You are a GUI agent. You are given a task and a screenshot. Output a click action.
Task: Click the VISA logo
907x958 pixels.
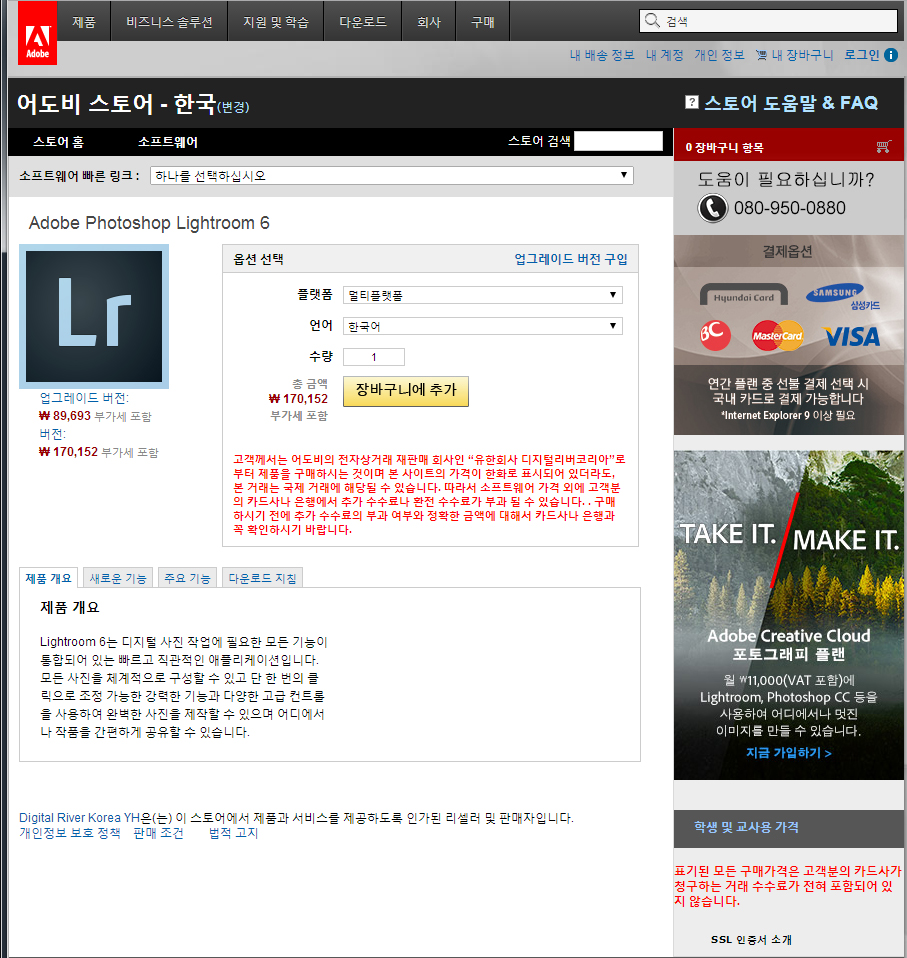(852, 336)
